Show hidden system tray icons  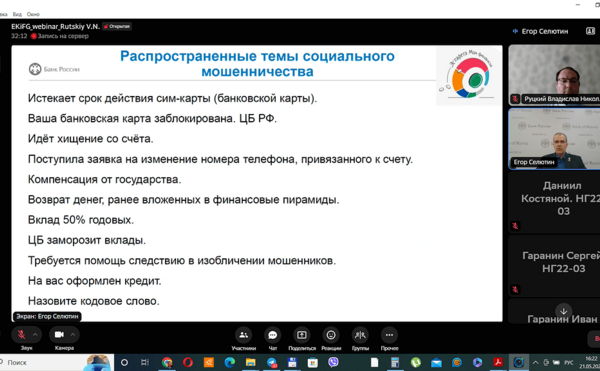pyautogui.click(x=536, y=362)
